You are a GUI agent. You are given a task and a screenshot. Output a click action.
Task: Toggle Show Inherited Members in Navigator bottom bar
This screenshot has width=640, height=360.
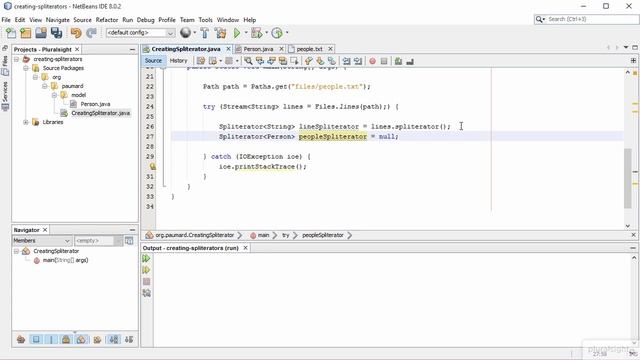(x=21, y=339)
